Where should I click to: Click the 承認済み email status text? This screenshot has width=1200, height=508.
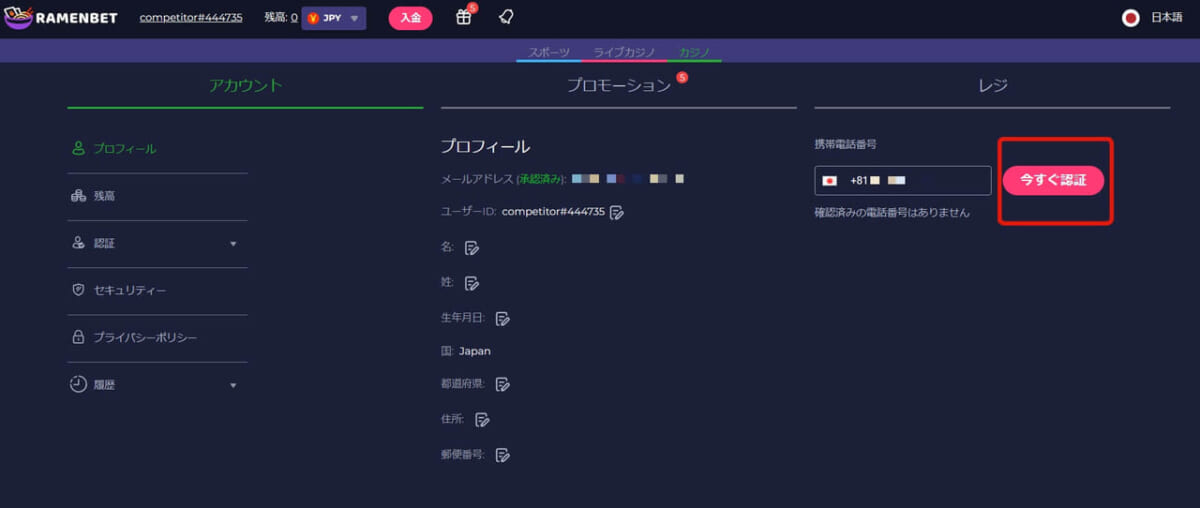pyautogui.click(x=540, y=179)
